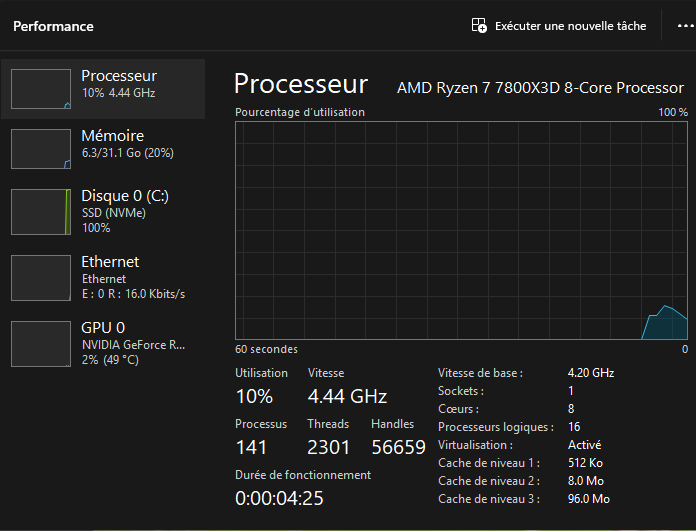The width and height of the screenshot is (696, 531).
Task: Open the Mémoire performance entry
Action: click(103, 149)
